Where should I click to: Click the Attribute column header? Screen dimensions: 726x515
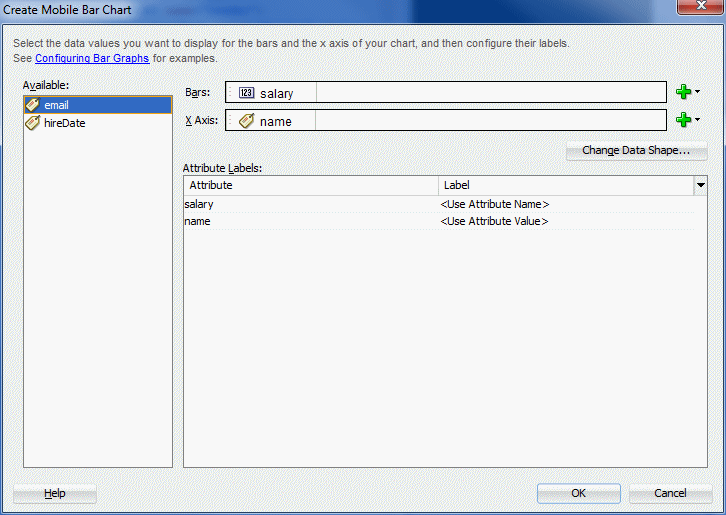(311, 185)
